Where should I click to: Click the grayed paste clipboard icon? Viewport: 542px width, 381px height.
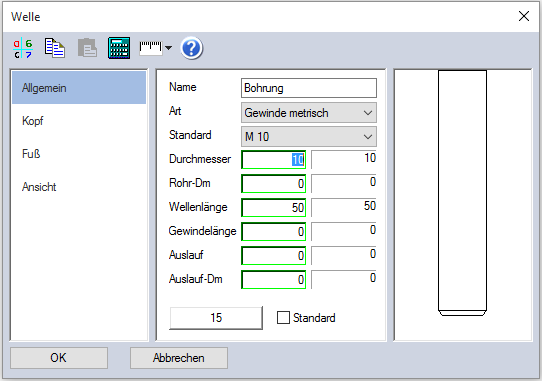tap(87, 48)
